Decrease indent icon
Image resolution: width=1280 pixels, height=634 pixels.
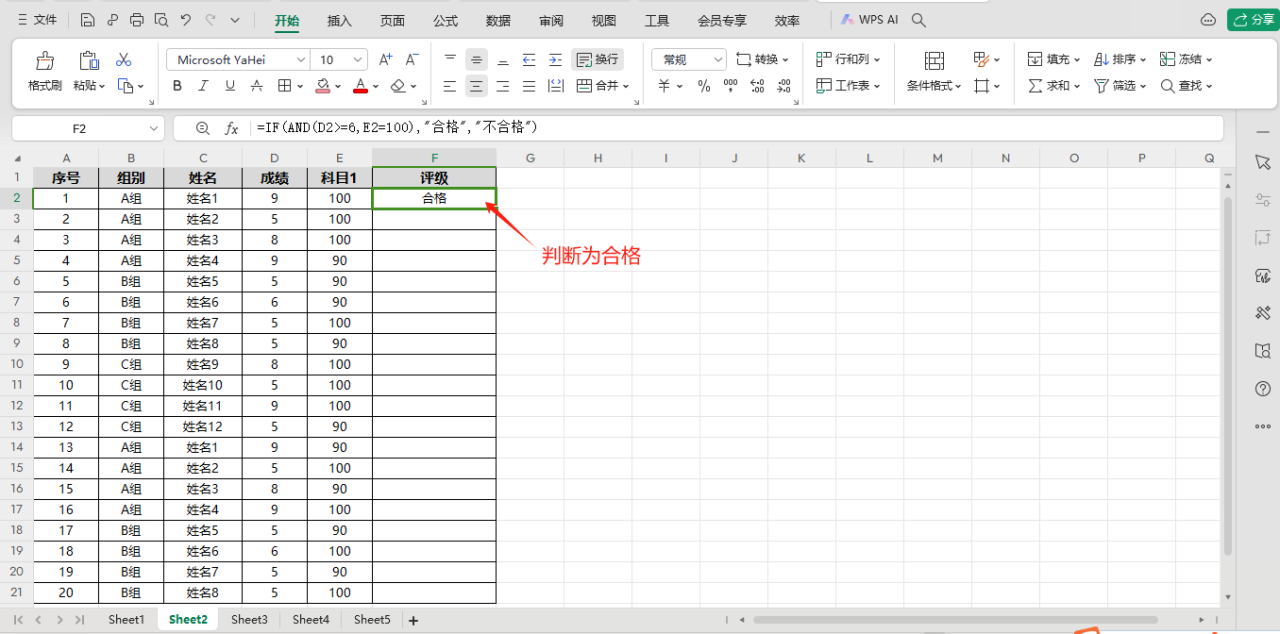coord(529,60)
